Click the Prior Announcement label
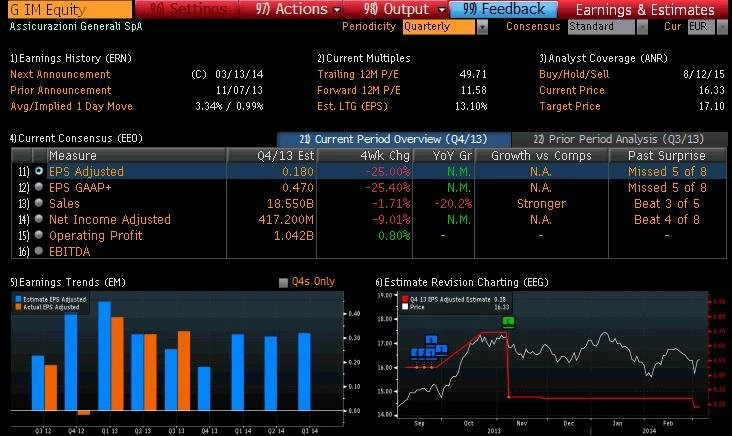 (x=61, y=90)
